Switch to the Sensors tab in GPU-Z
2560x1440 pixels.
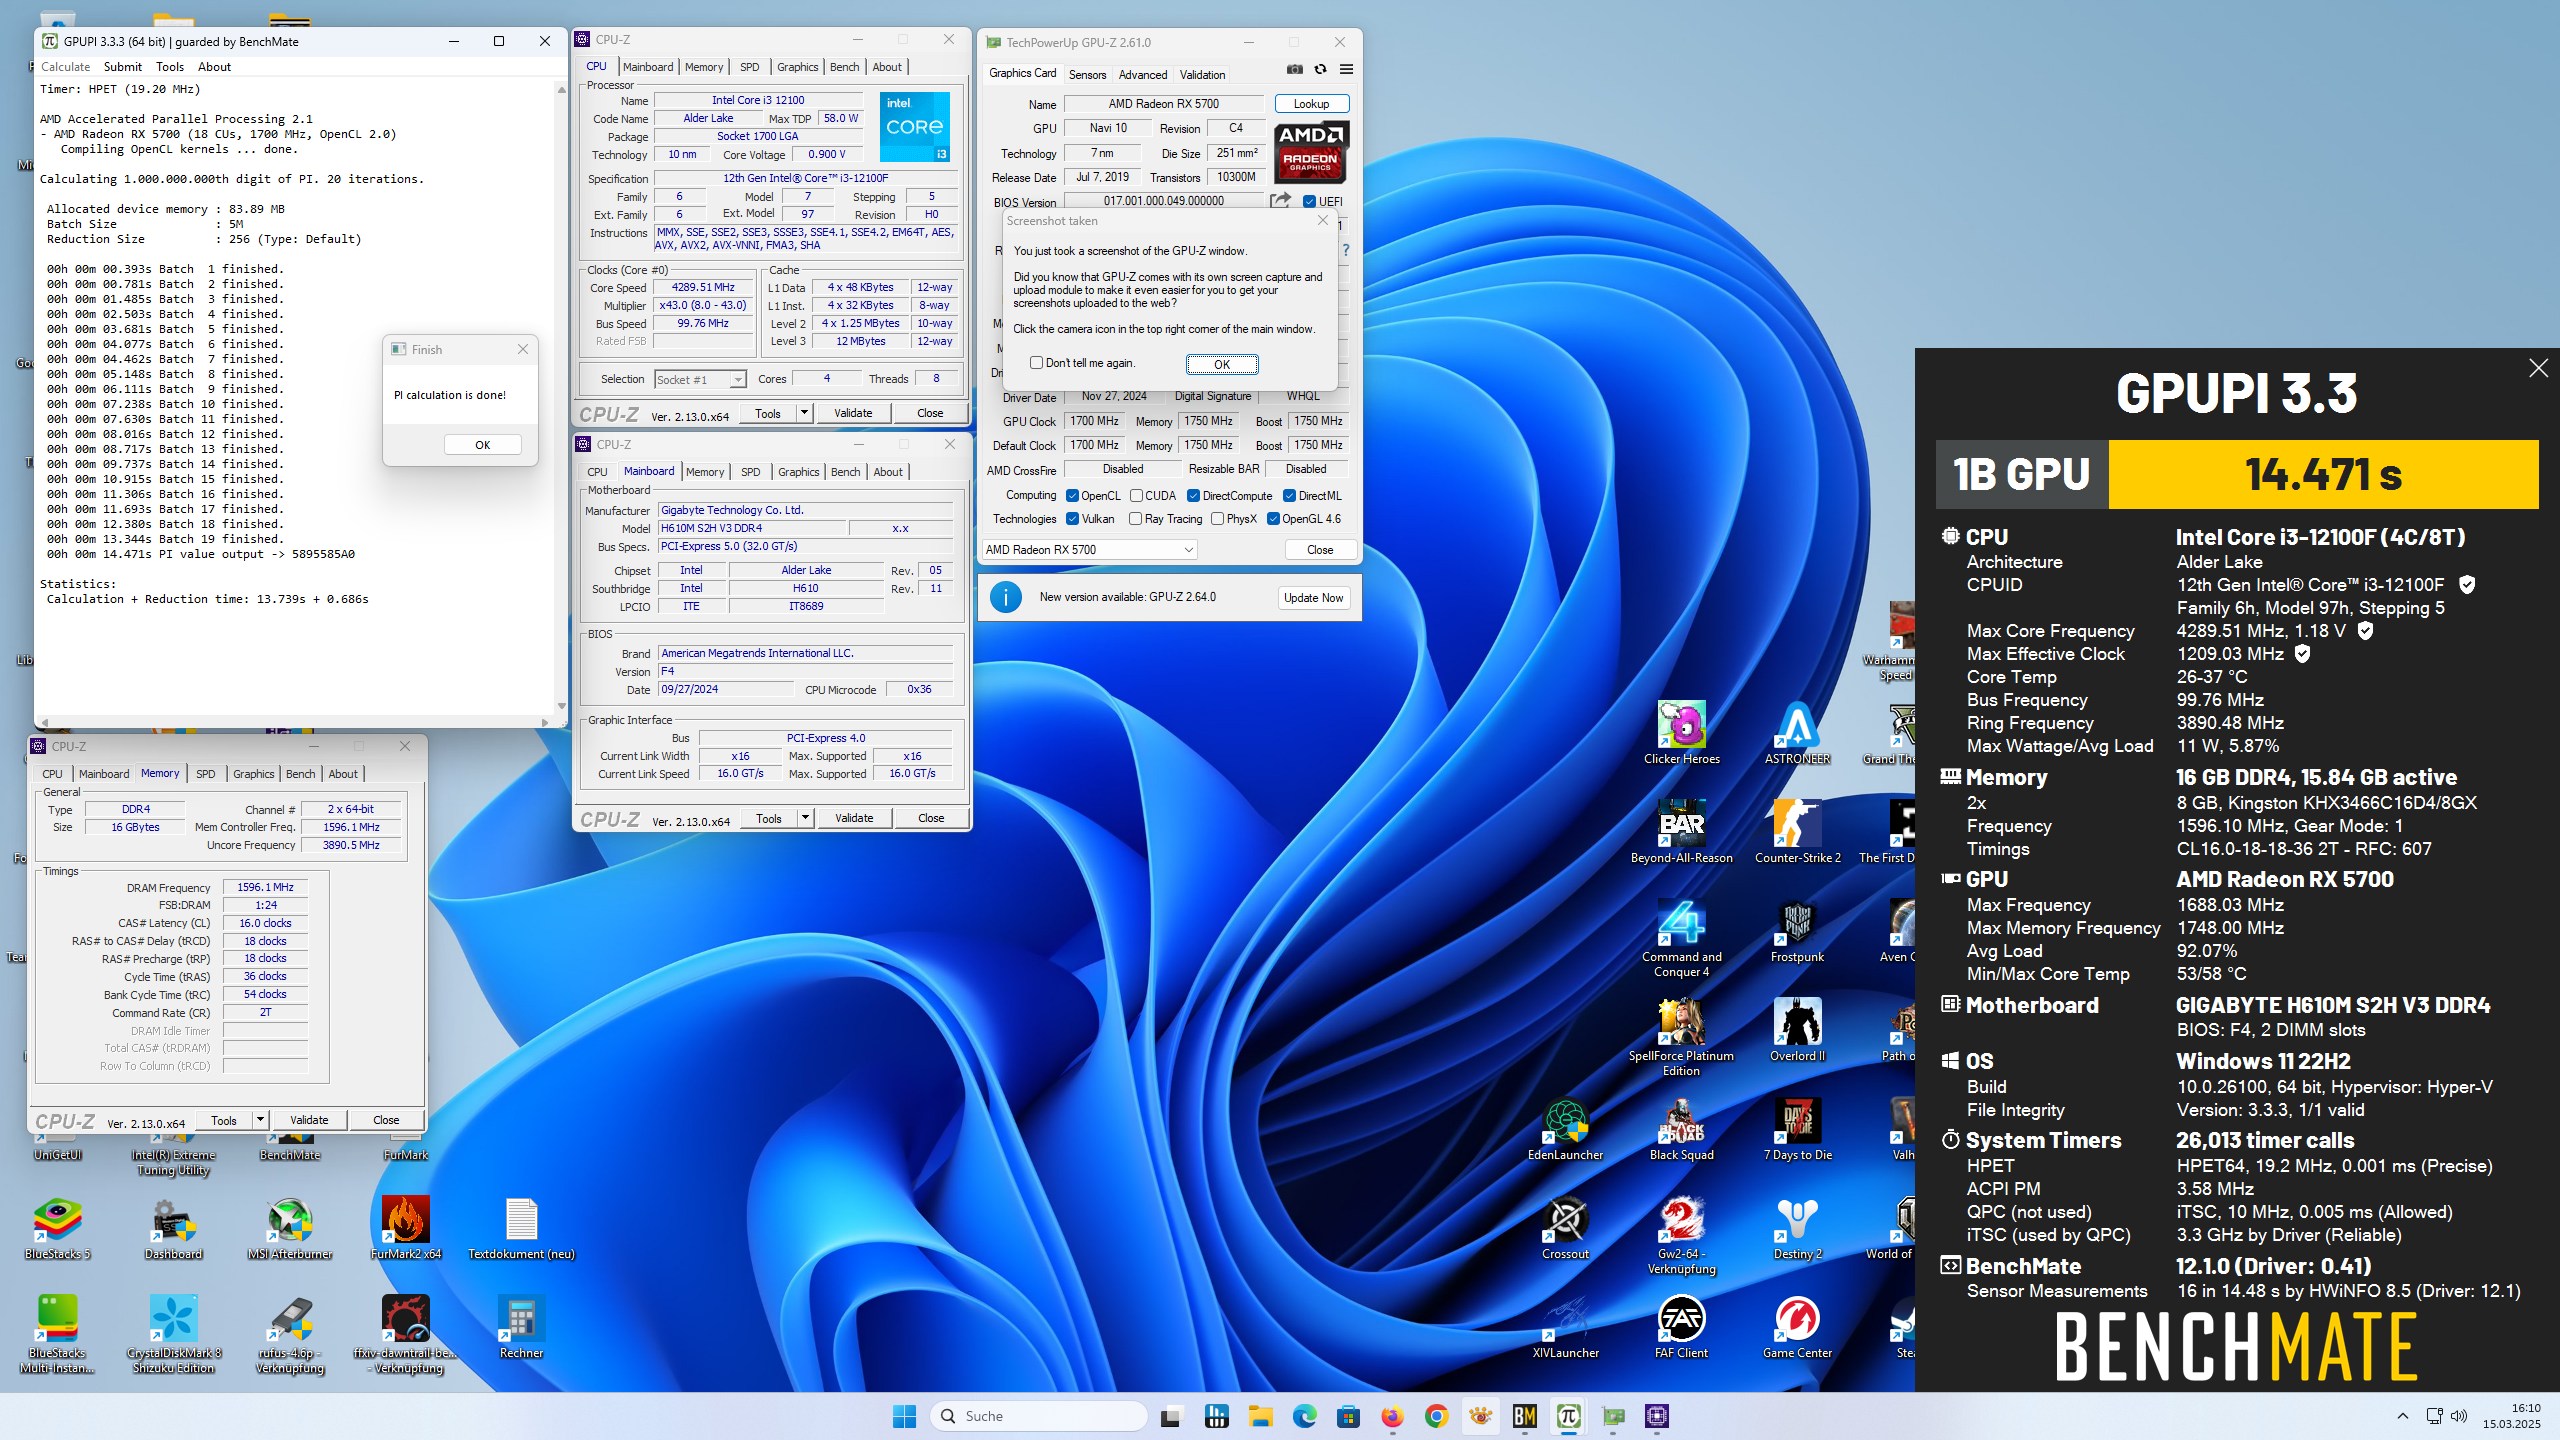1087,75
